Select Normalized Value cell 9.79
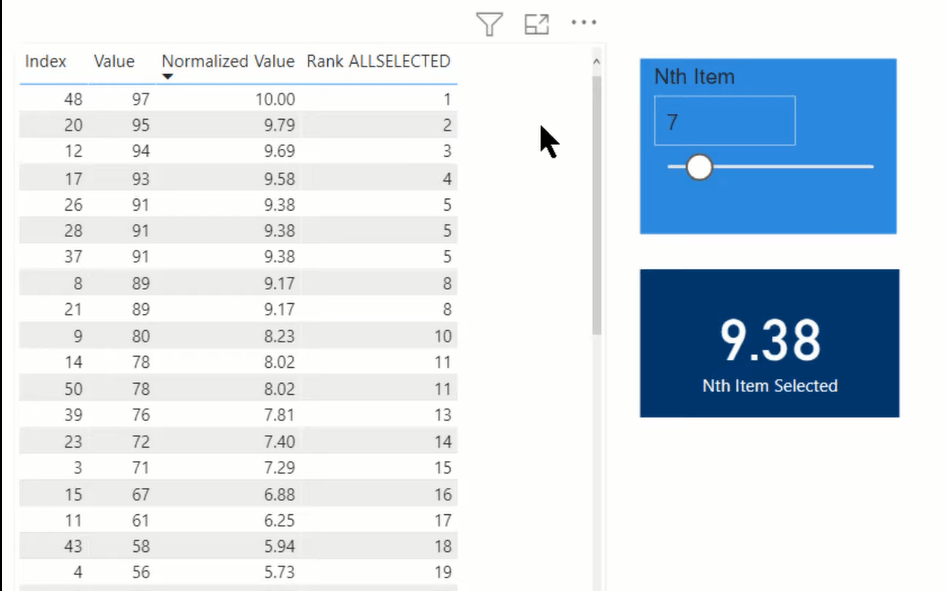The image size is (947, 591). click(279, 125)
